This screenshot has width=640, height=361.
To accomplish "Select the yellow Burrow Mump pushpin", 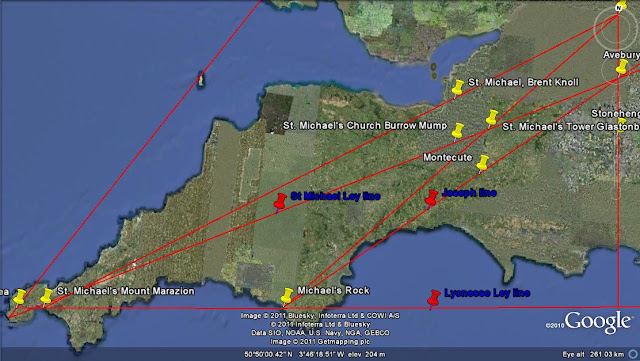I will tap(458, 131).
